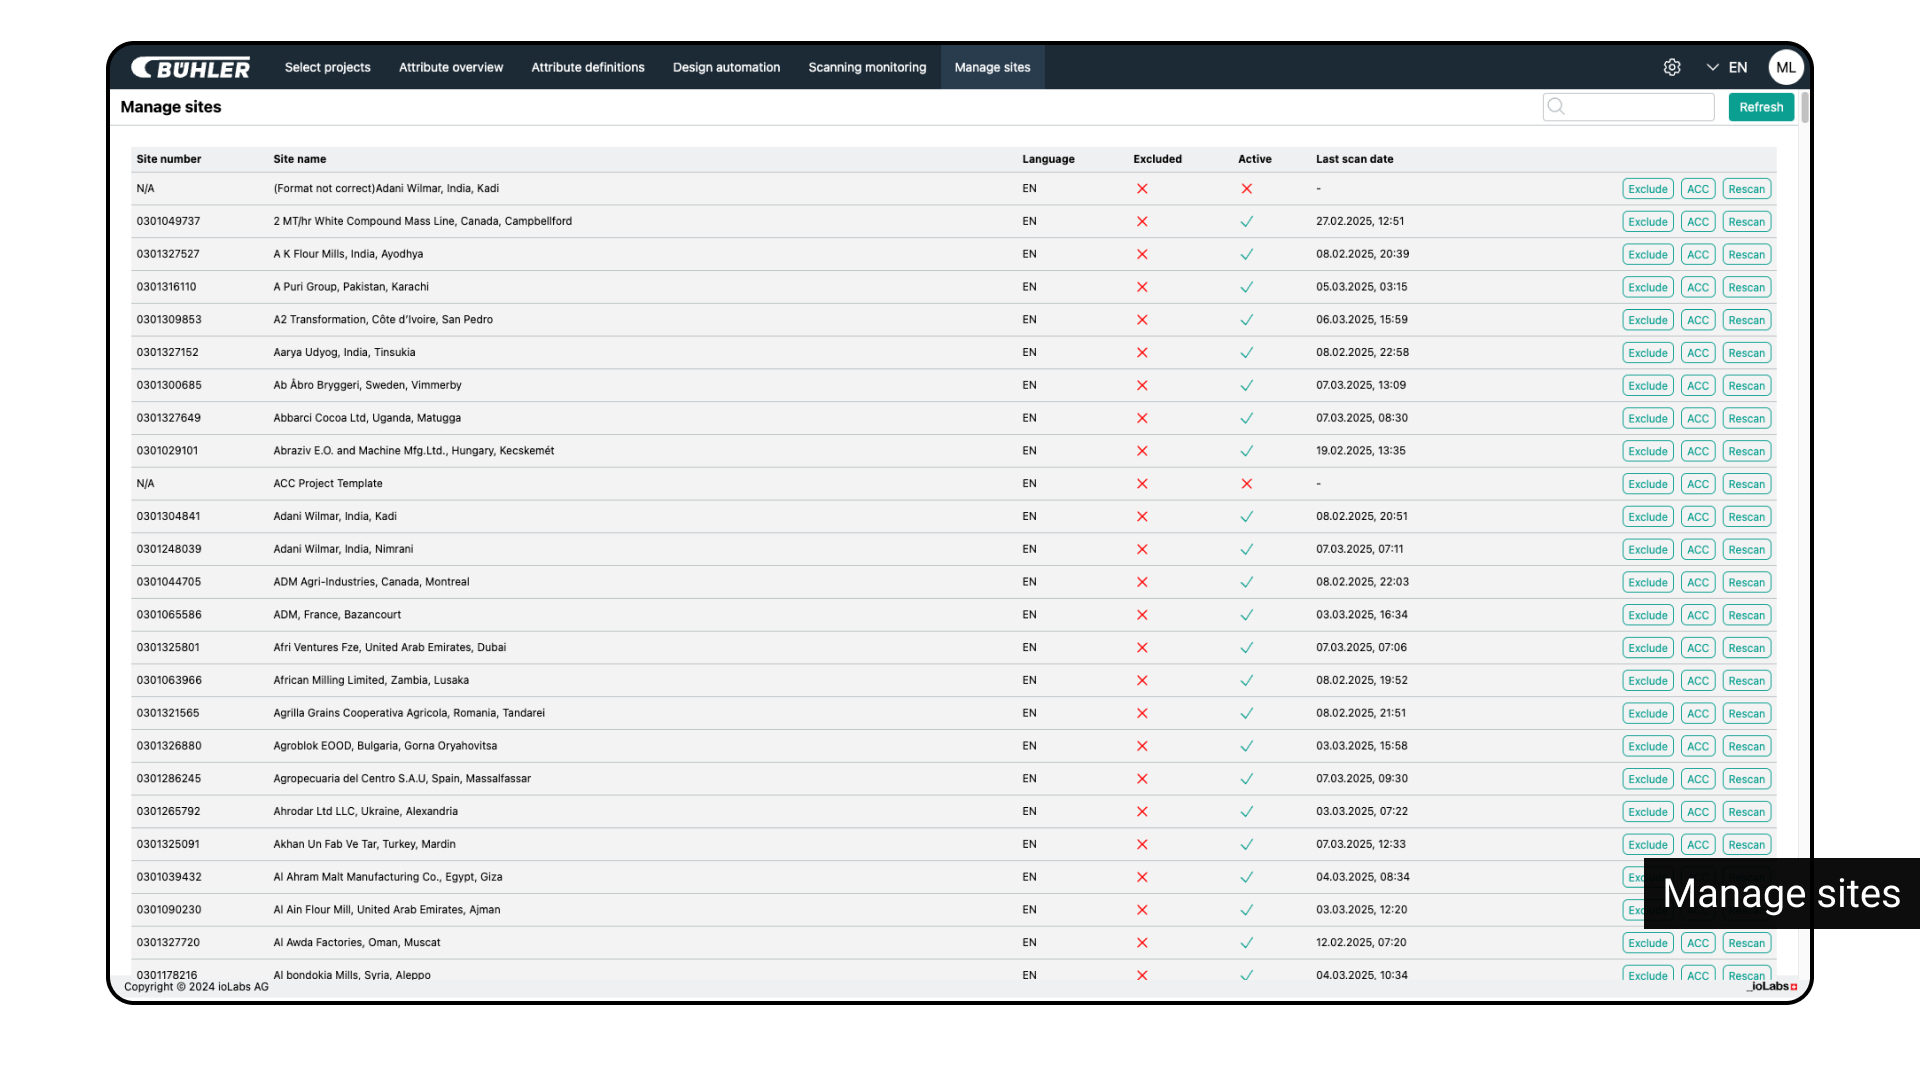Open the ML user avatar menu
The height and width of the screenshot is (1080, 1920).
1786,67
